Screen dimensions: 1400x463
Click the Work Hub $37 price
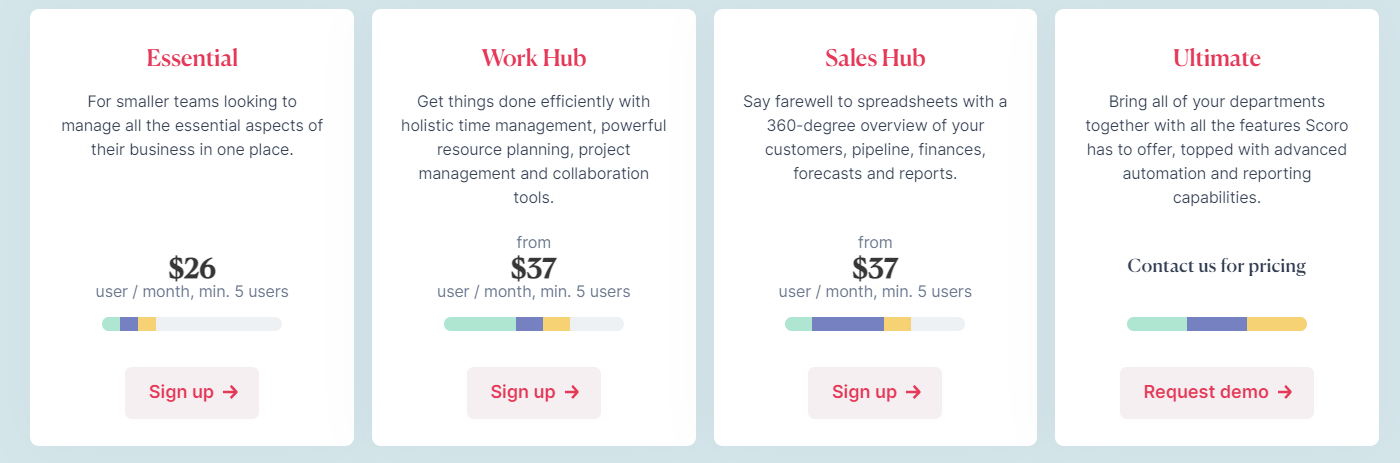coord(534,268)
